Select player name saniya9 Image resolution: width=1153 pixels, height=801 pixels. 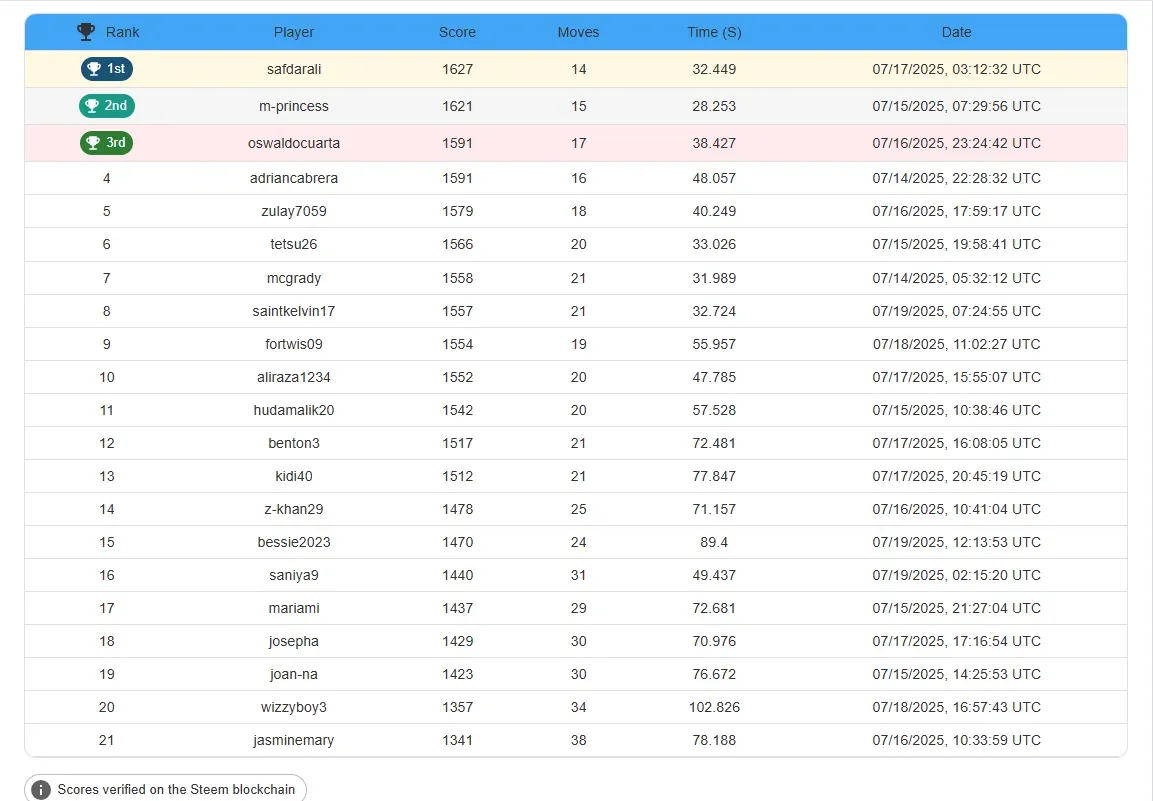tap(293, 575)
